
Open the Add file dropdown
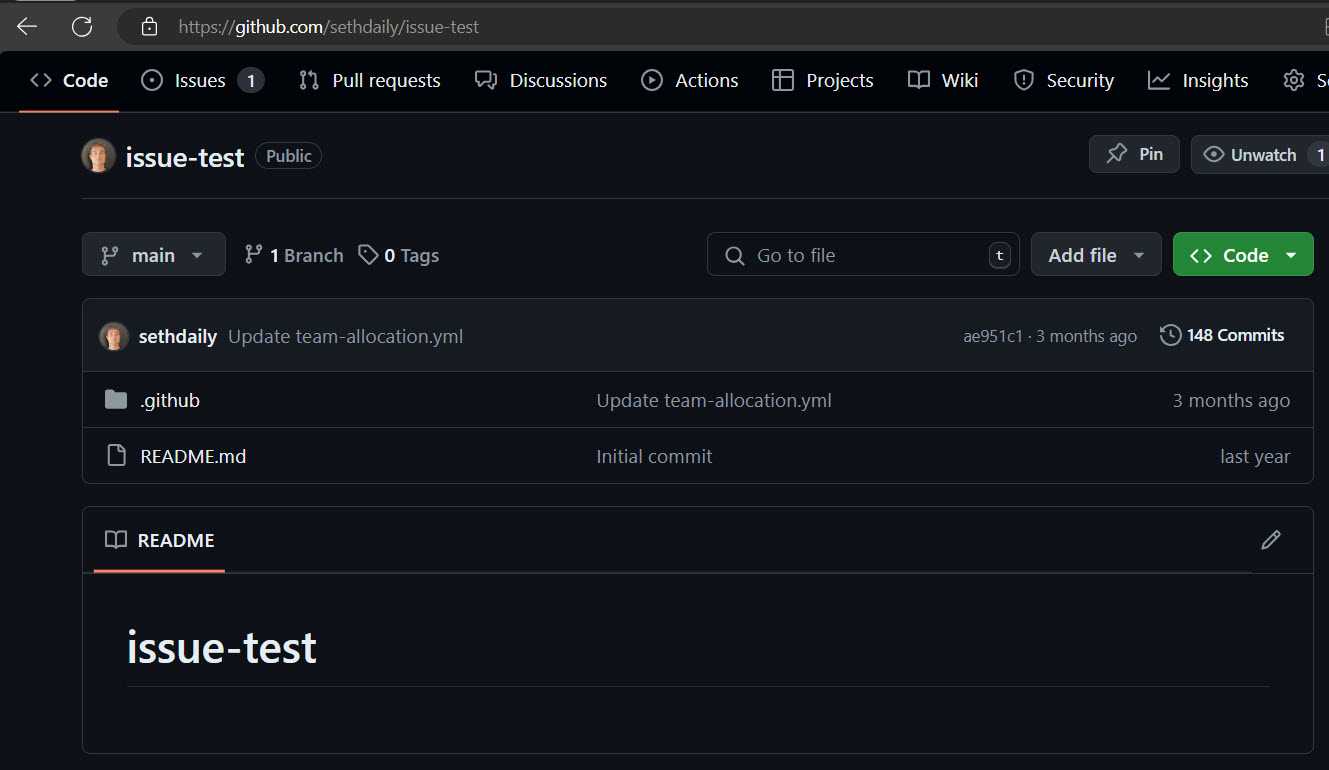1095,255
